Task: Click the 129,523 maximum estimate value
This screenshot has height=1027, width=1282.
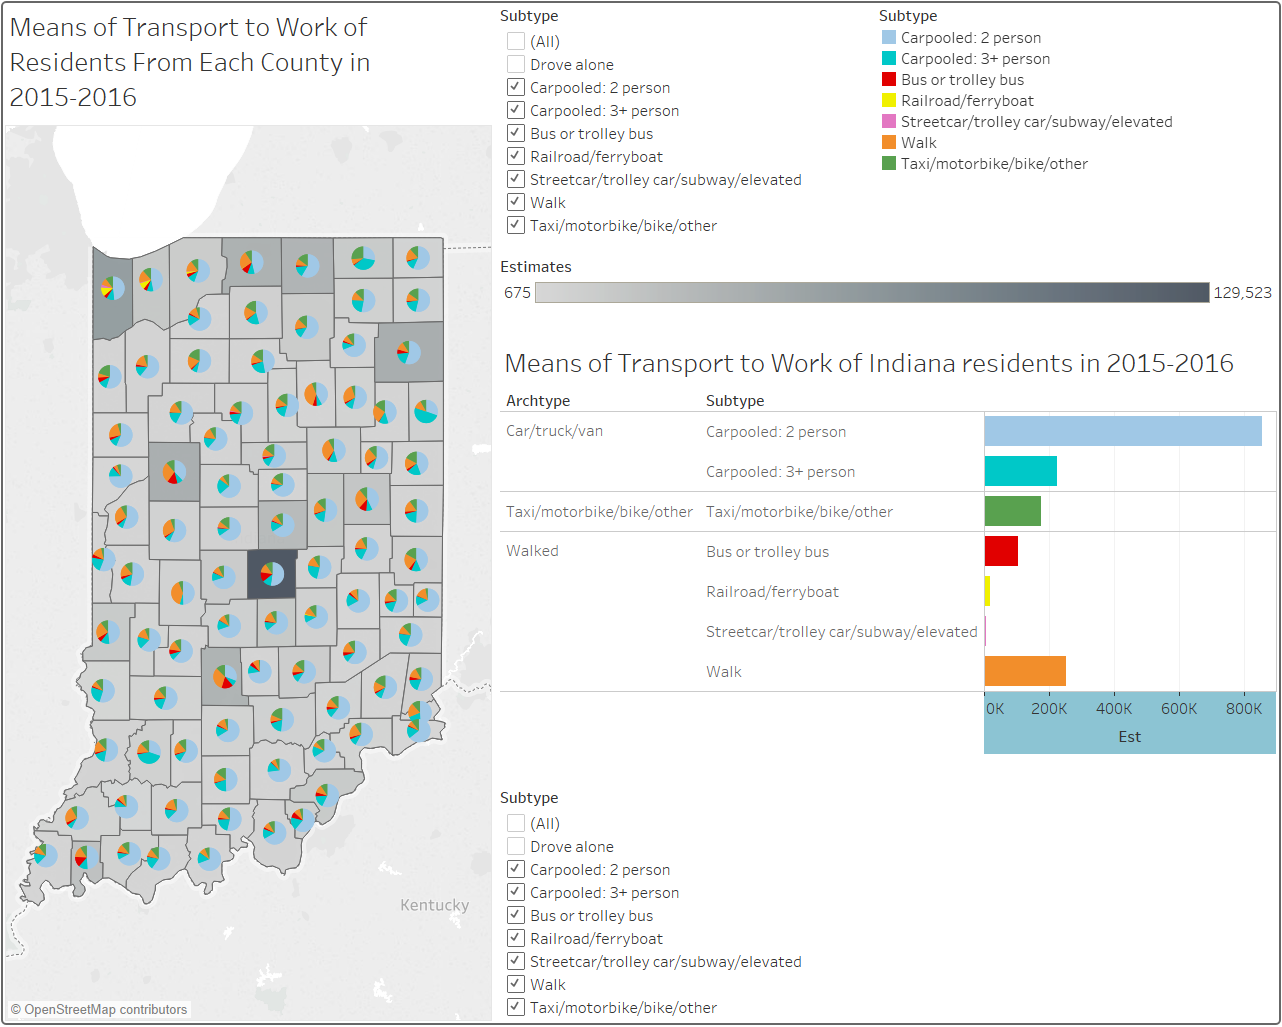Action: coord(1243,292)
